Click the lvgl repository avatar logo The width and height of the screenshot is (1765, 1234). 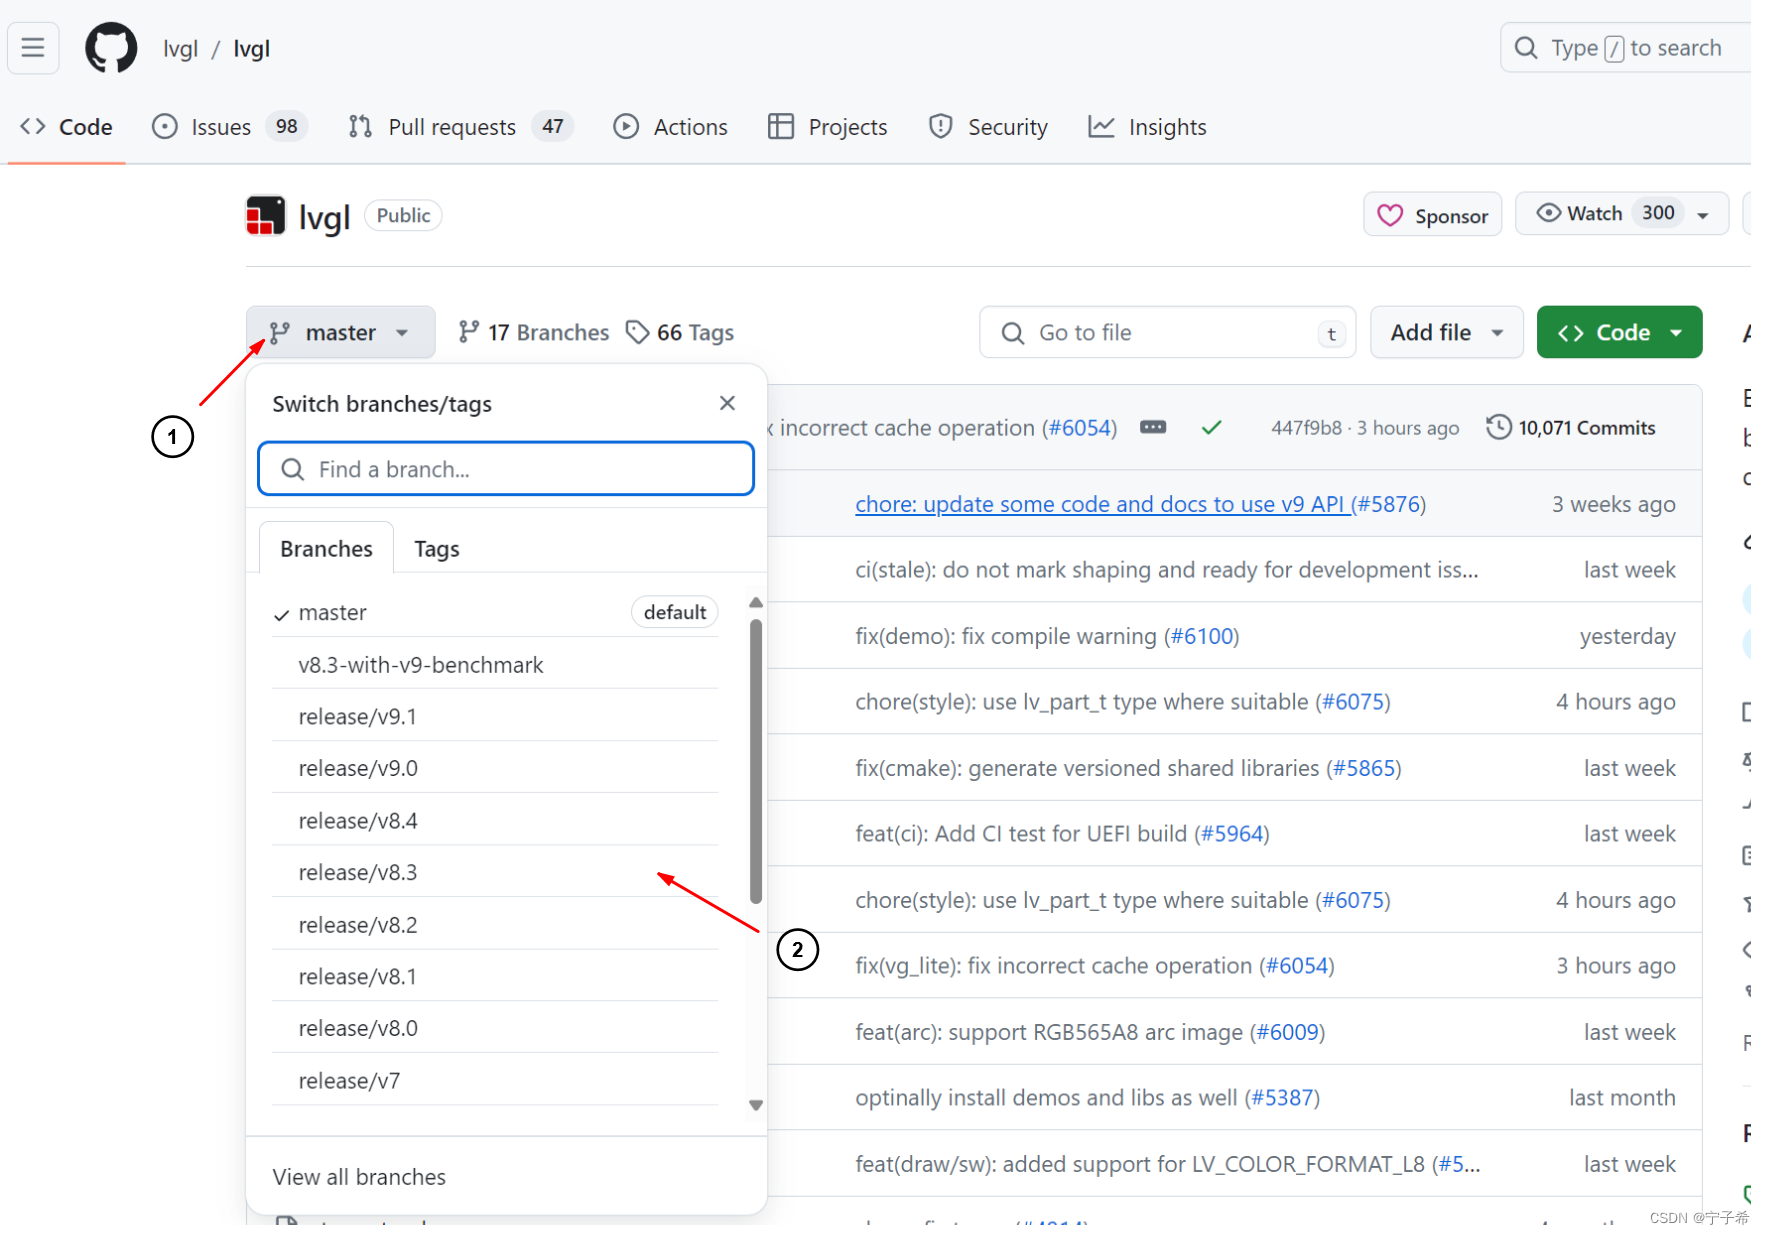click(x=266, y=216)
